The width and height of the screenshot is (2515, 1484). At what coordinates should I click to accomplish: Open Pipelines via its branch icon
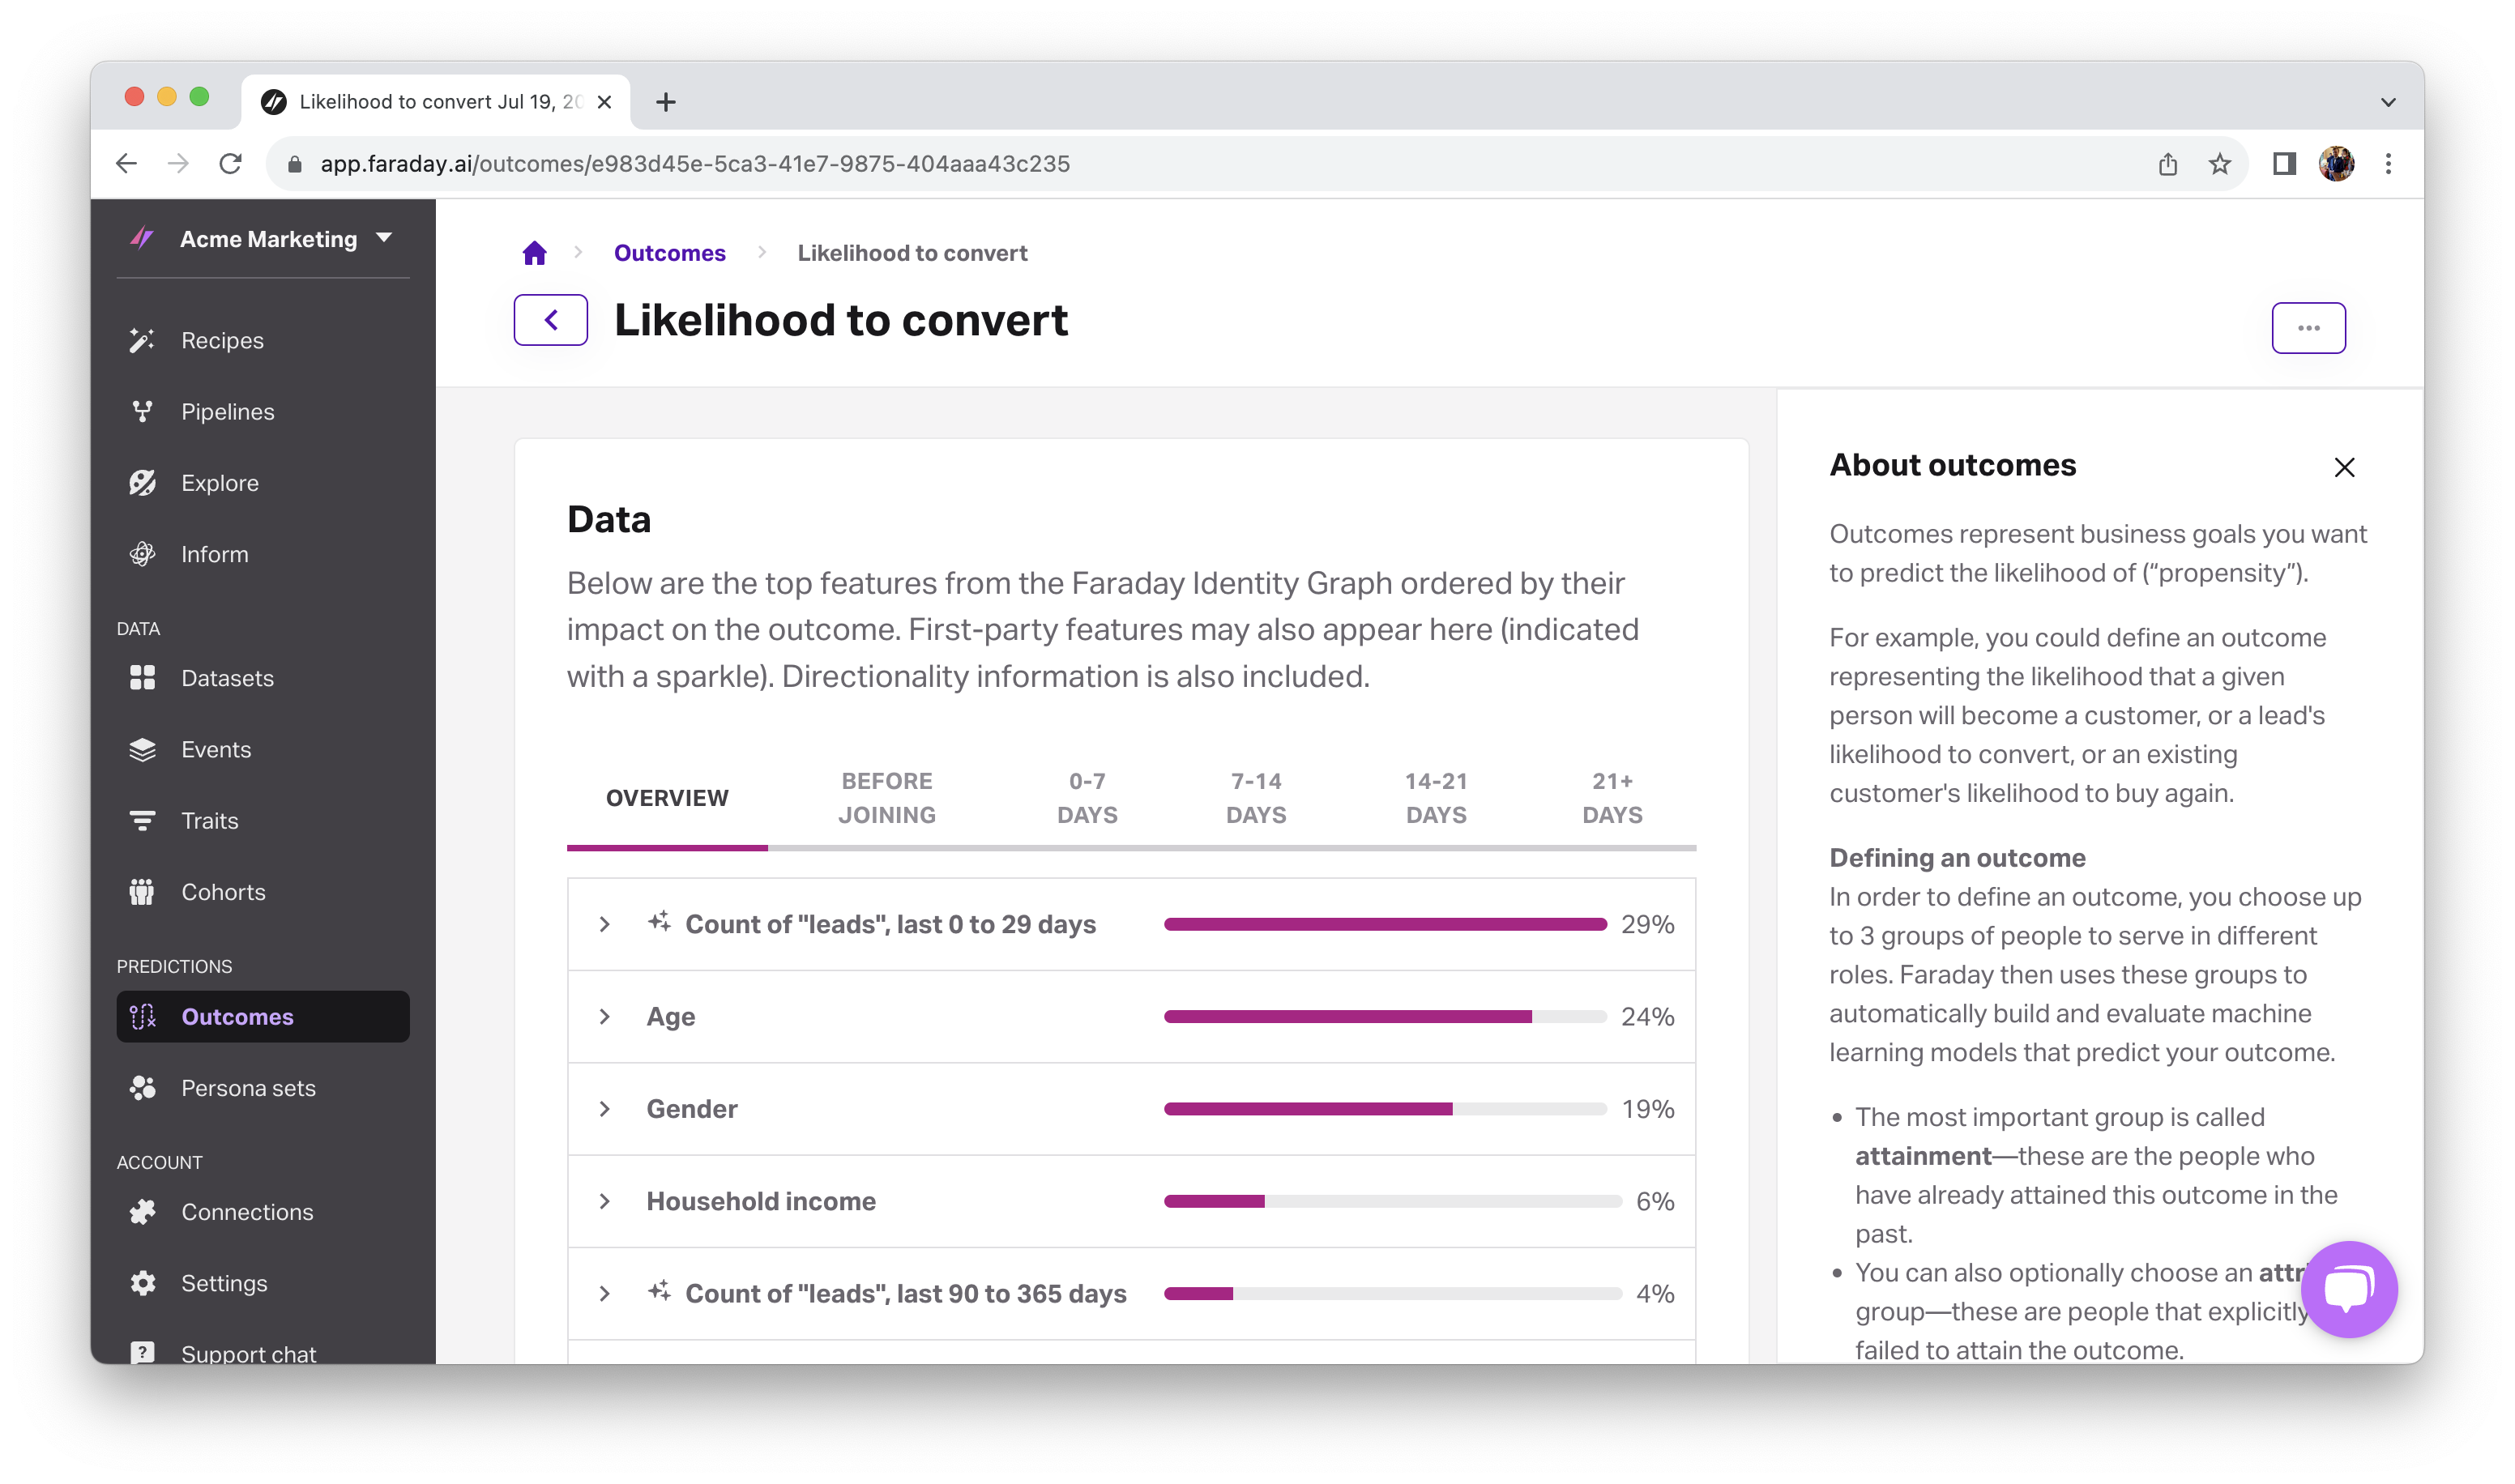(x=142, y=411)
